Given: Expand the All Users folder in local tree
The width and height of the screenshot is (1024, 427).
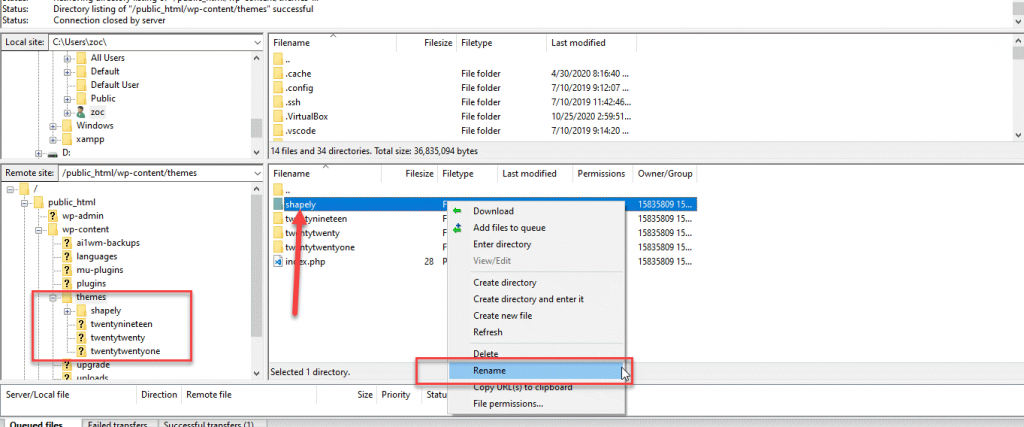Looking at the screenshot, I should [67, 58].
